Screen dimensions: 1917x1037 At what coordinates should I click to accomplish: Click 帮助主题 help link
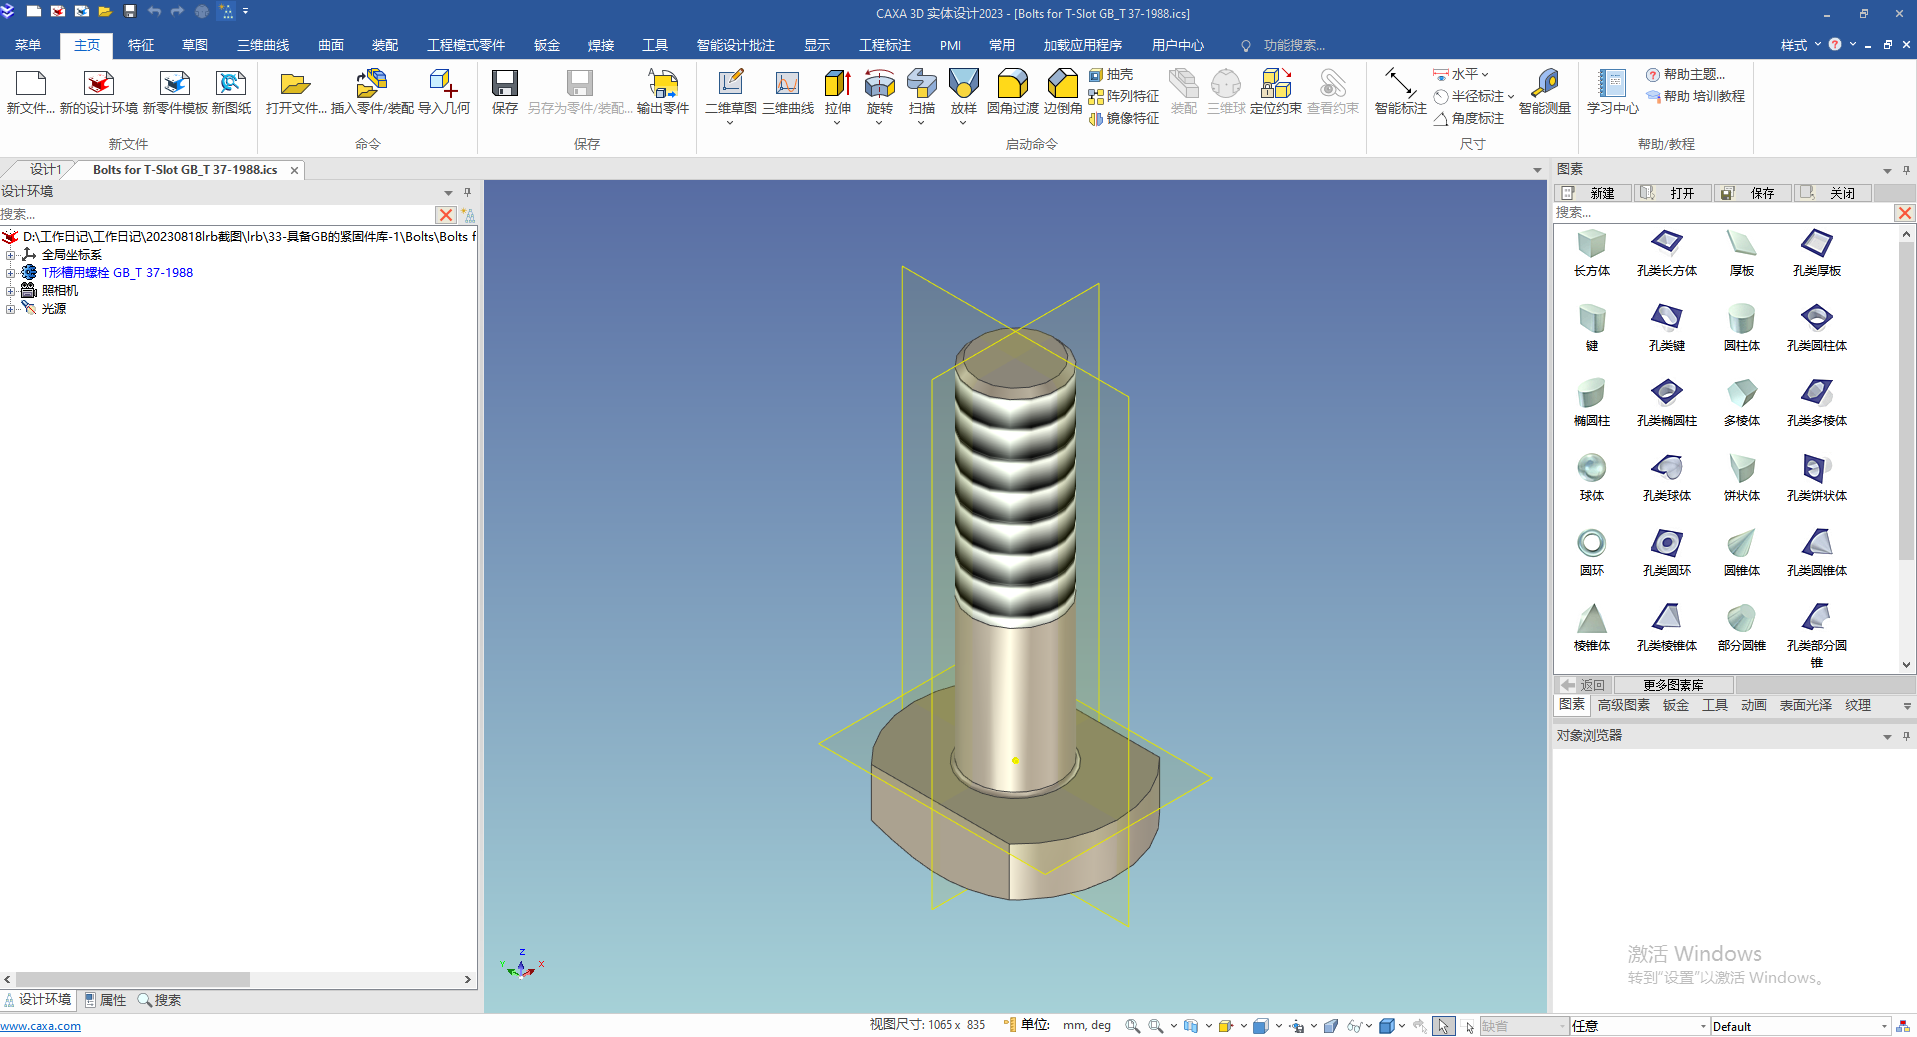click(1686, 75)
